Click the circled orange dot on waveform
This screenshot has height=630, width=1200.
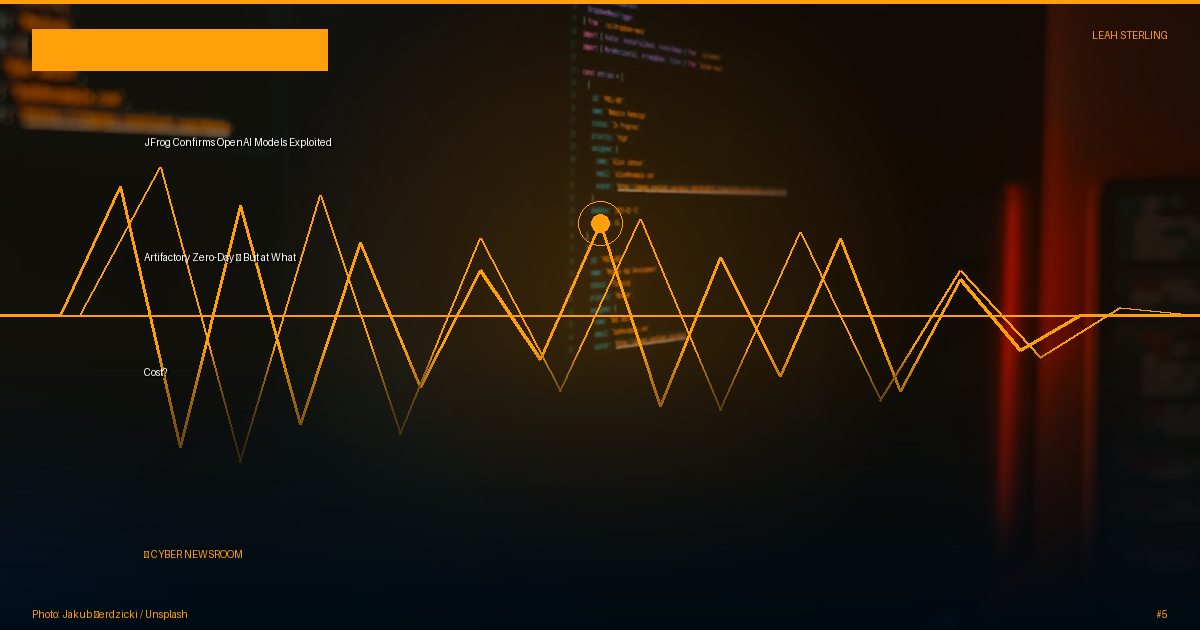[600, 223]
